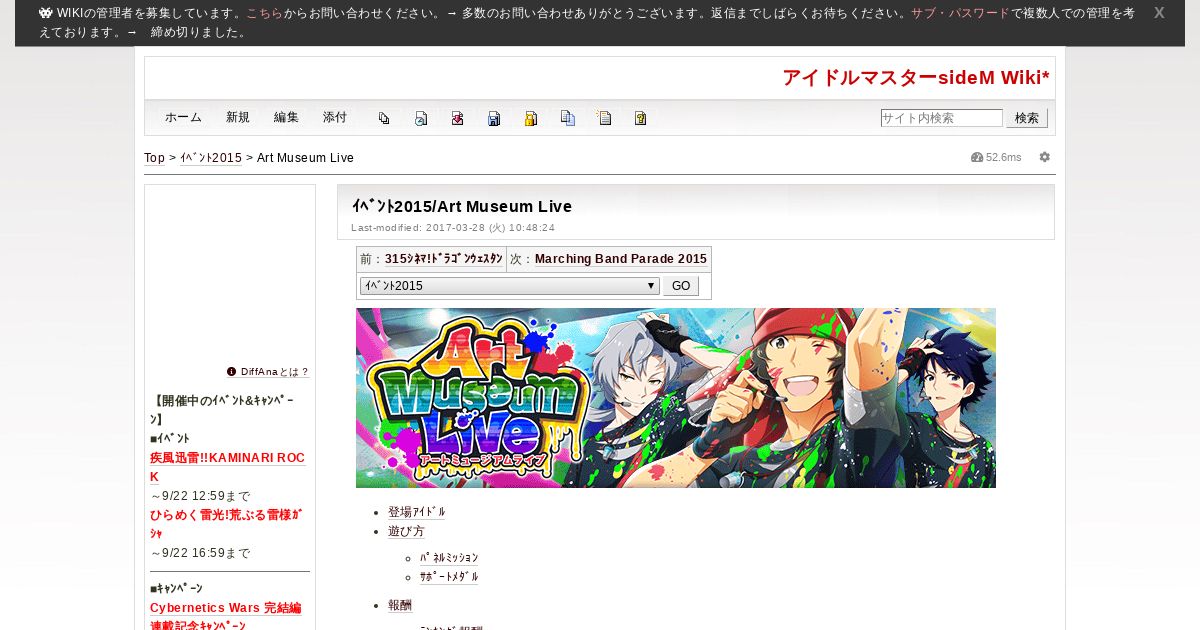Open ひらめく雷光!荒ぶる雷様ｶﾞｼｬ link

(226, 524)
